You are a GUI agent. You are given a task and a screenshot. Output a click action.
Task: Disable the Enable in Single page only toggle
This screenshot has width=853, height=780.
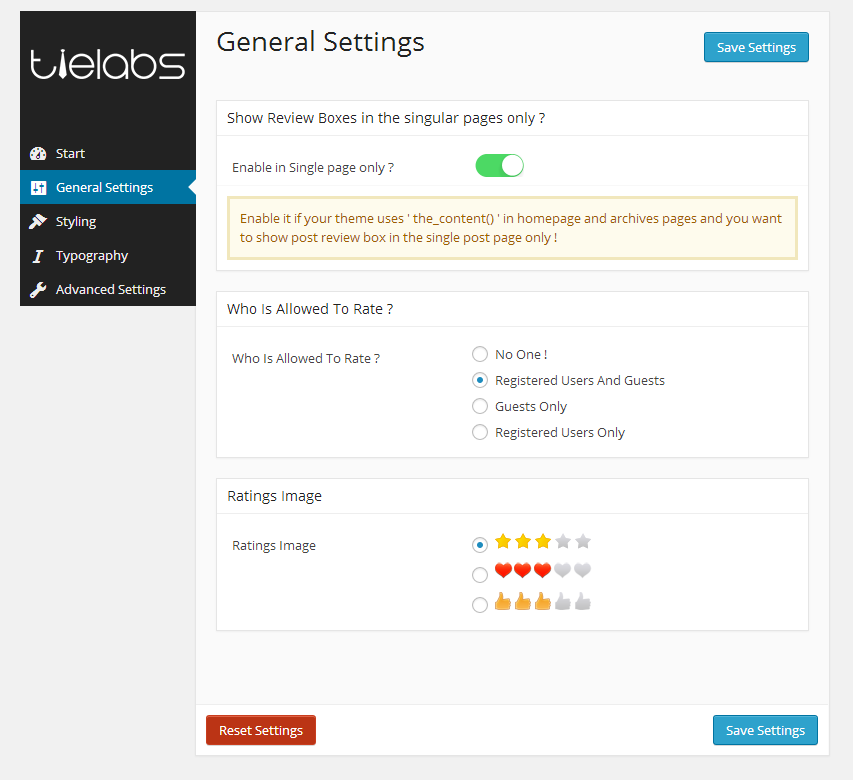tap(499, 167)
